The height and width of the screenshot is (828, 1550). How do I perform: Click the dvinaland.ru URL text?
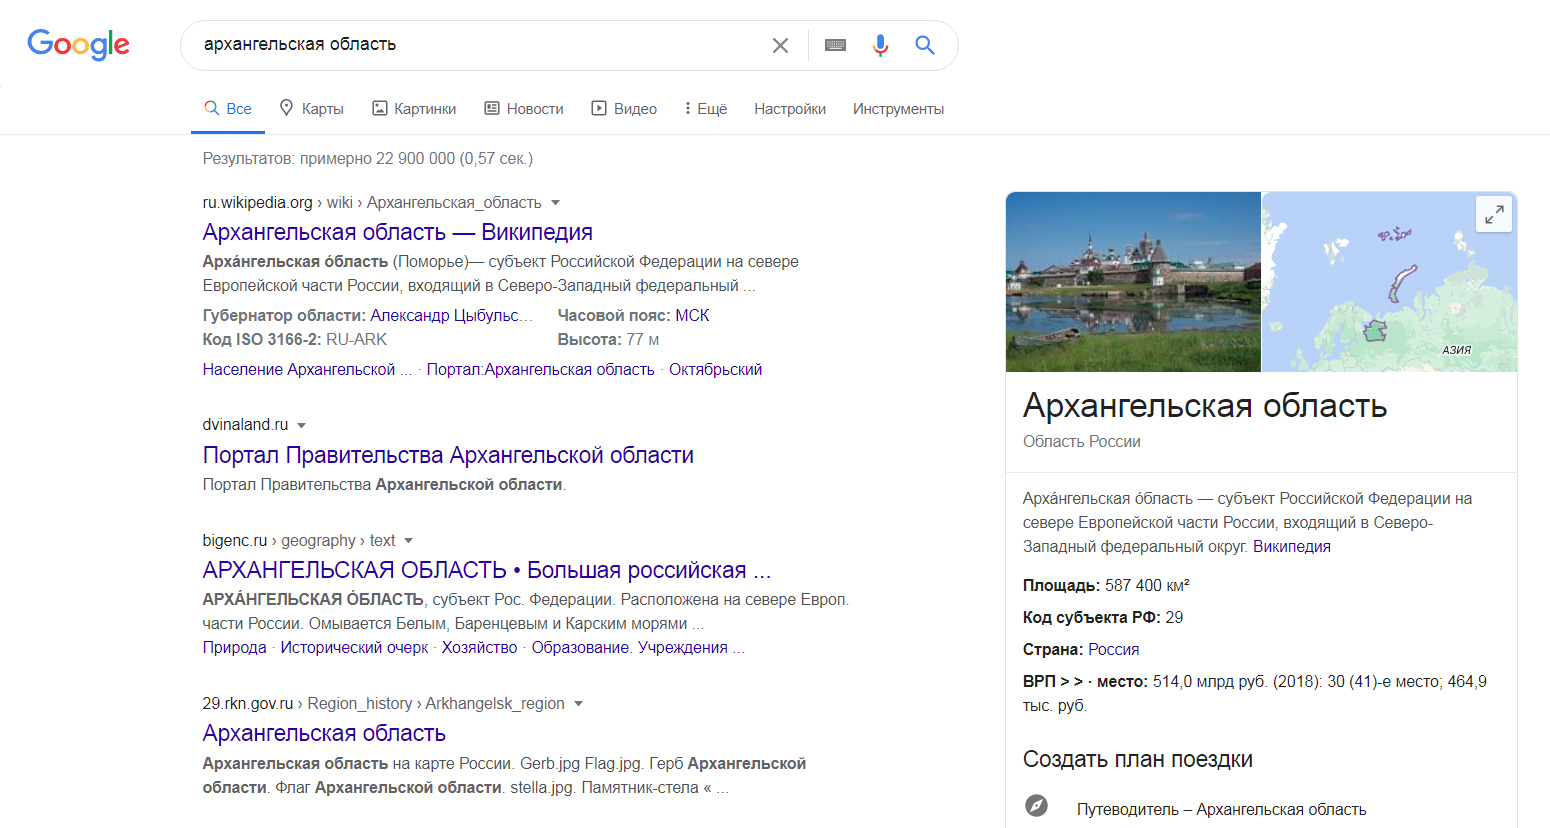pos(245,424)
